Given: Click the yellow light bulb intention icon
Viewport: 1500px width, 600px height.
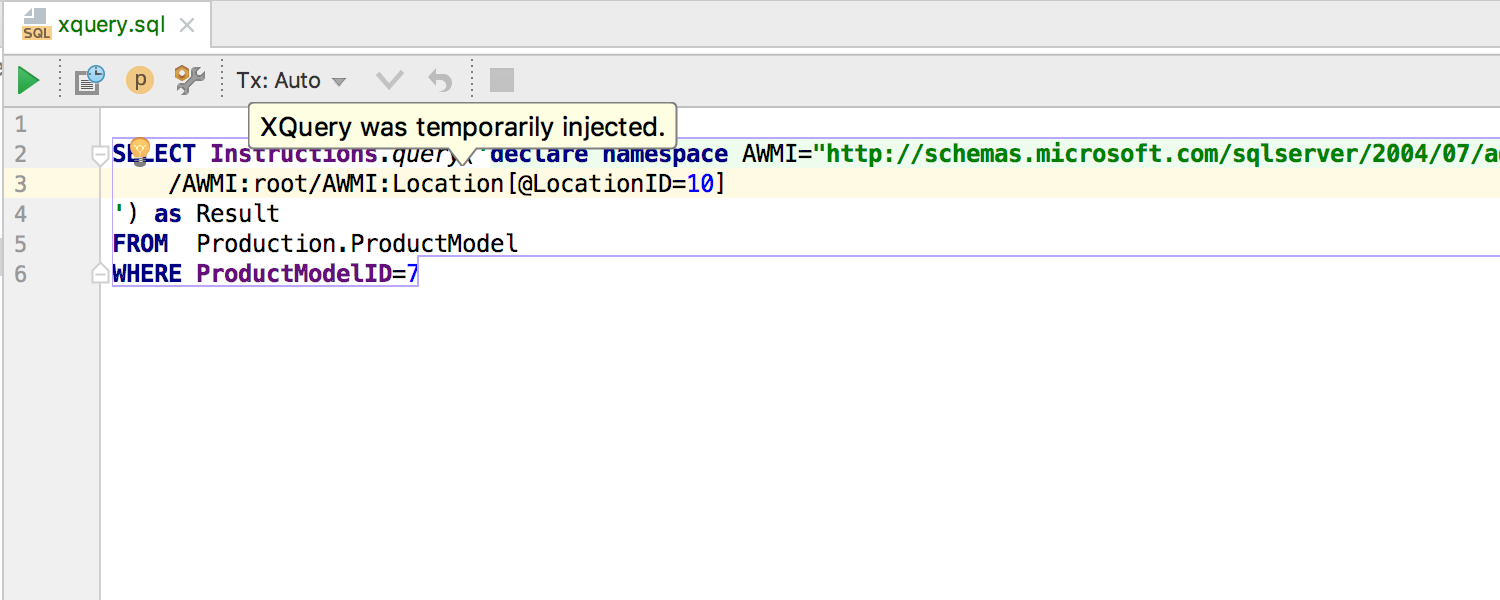Looking at the screenshot, I should point(138,151).
